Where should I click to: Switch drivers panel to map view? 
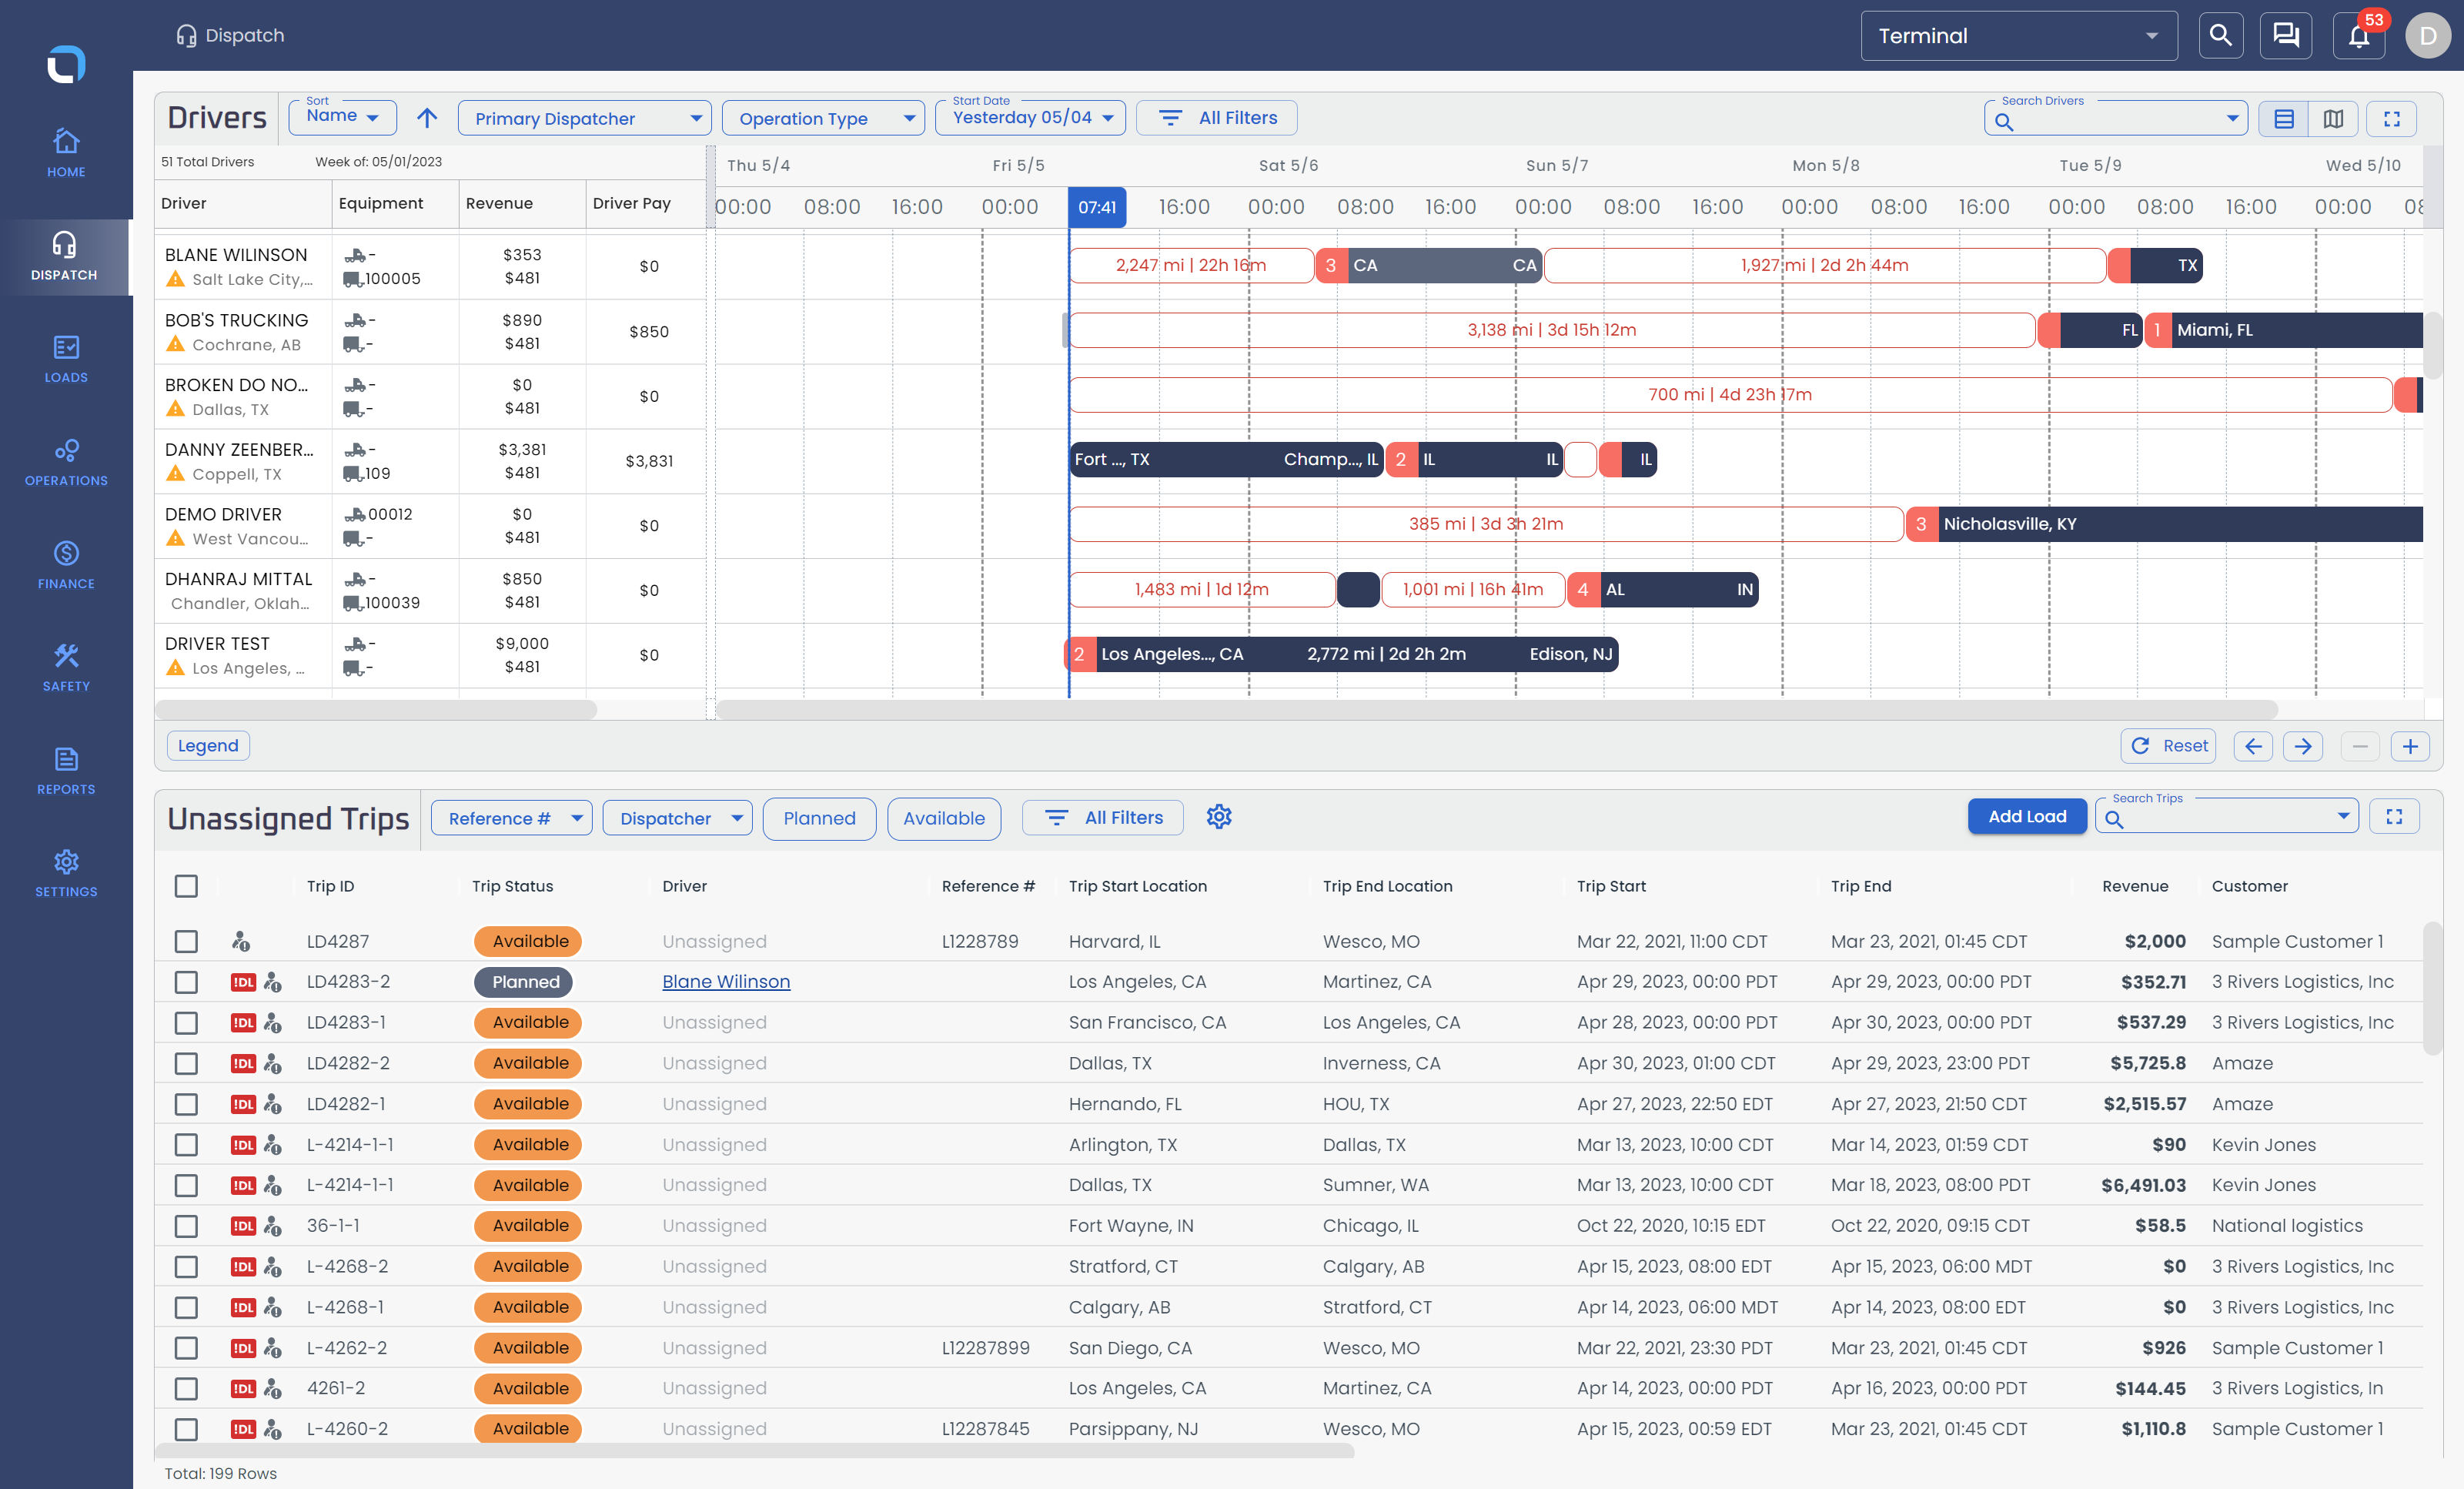tap(2333, 119)
